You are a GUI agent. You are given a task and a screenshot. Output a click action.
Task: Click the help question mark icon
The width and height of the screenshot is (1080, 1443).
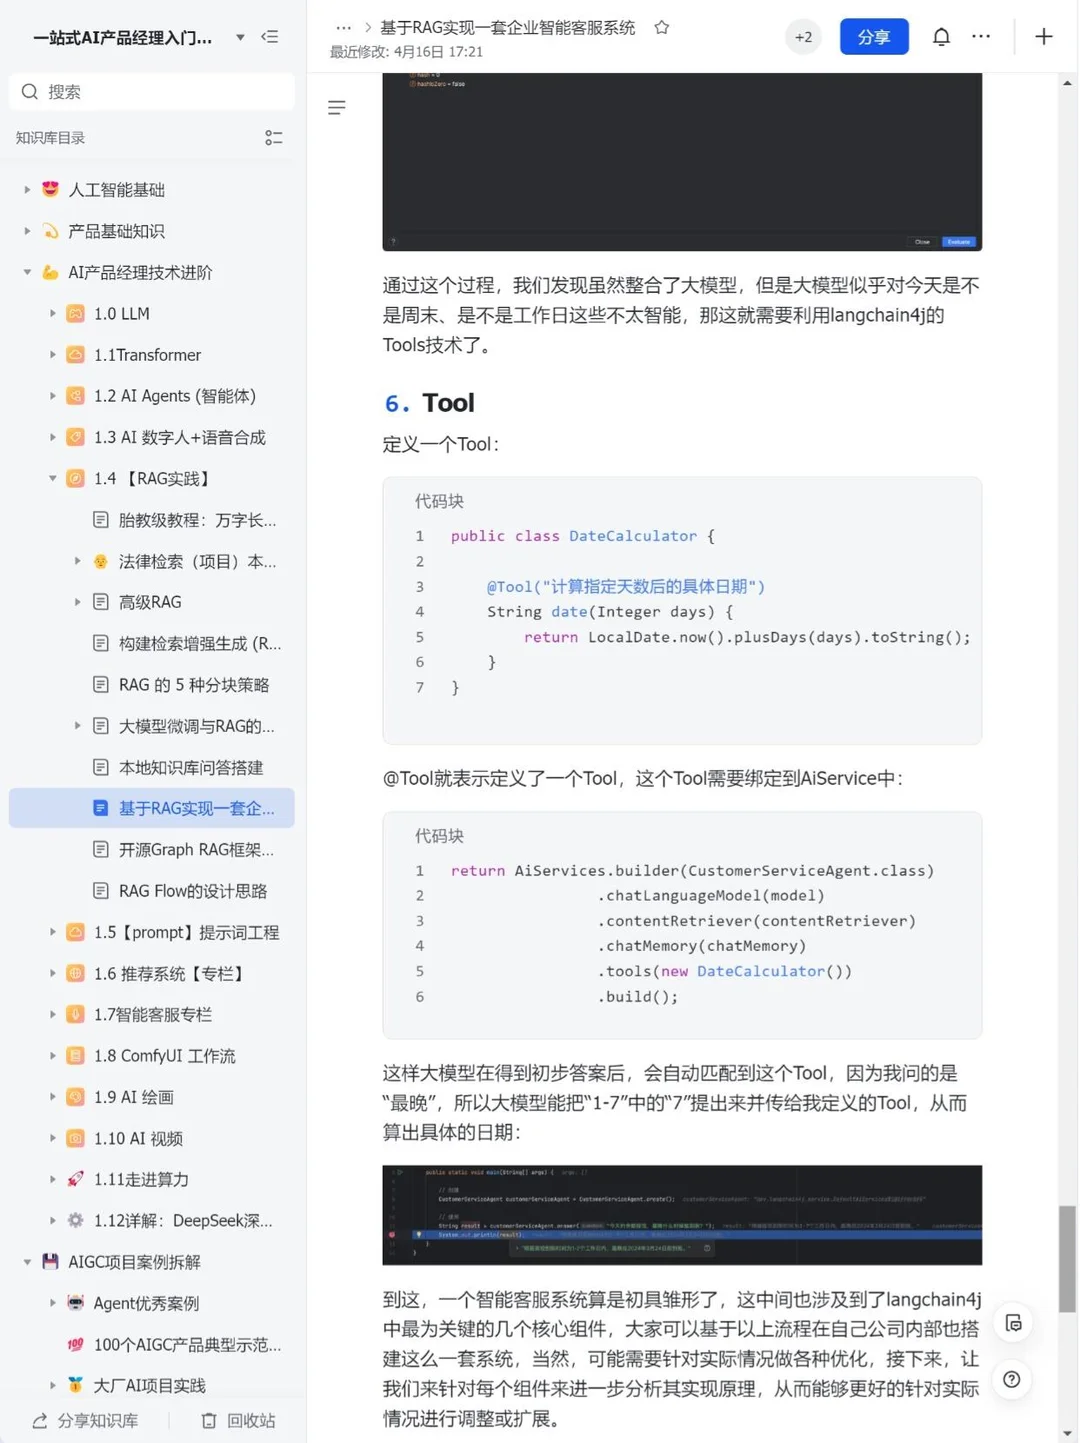[1012, 1380]
